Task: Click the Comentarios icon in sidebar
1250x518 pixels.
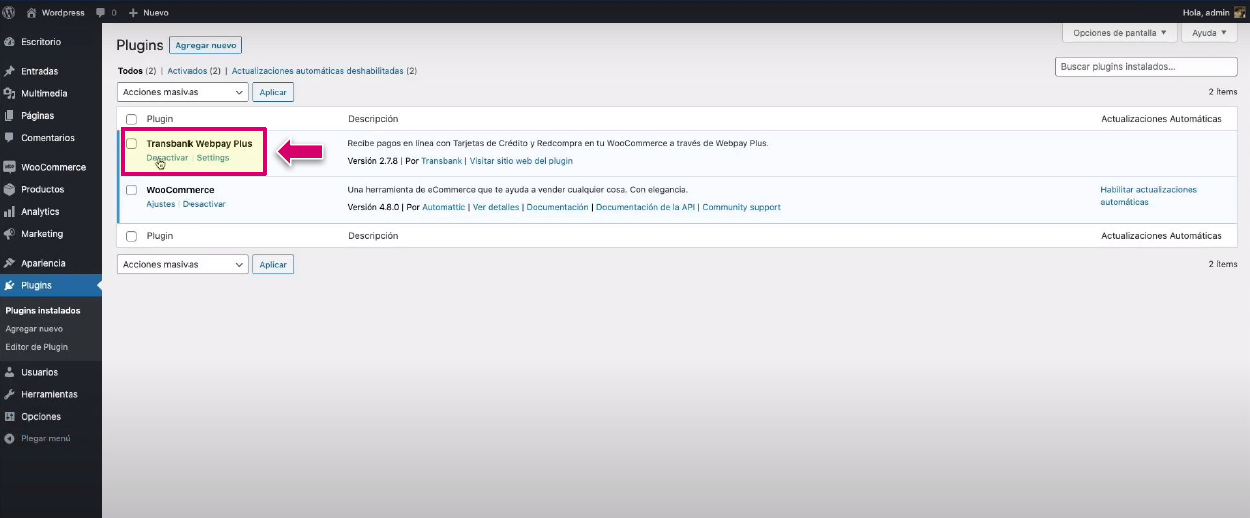Action: tap(9, 138)
